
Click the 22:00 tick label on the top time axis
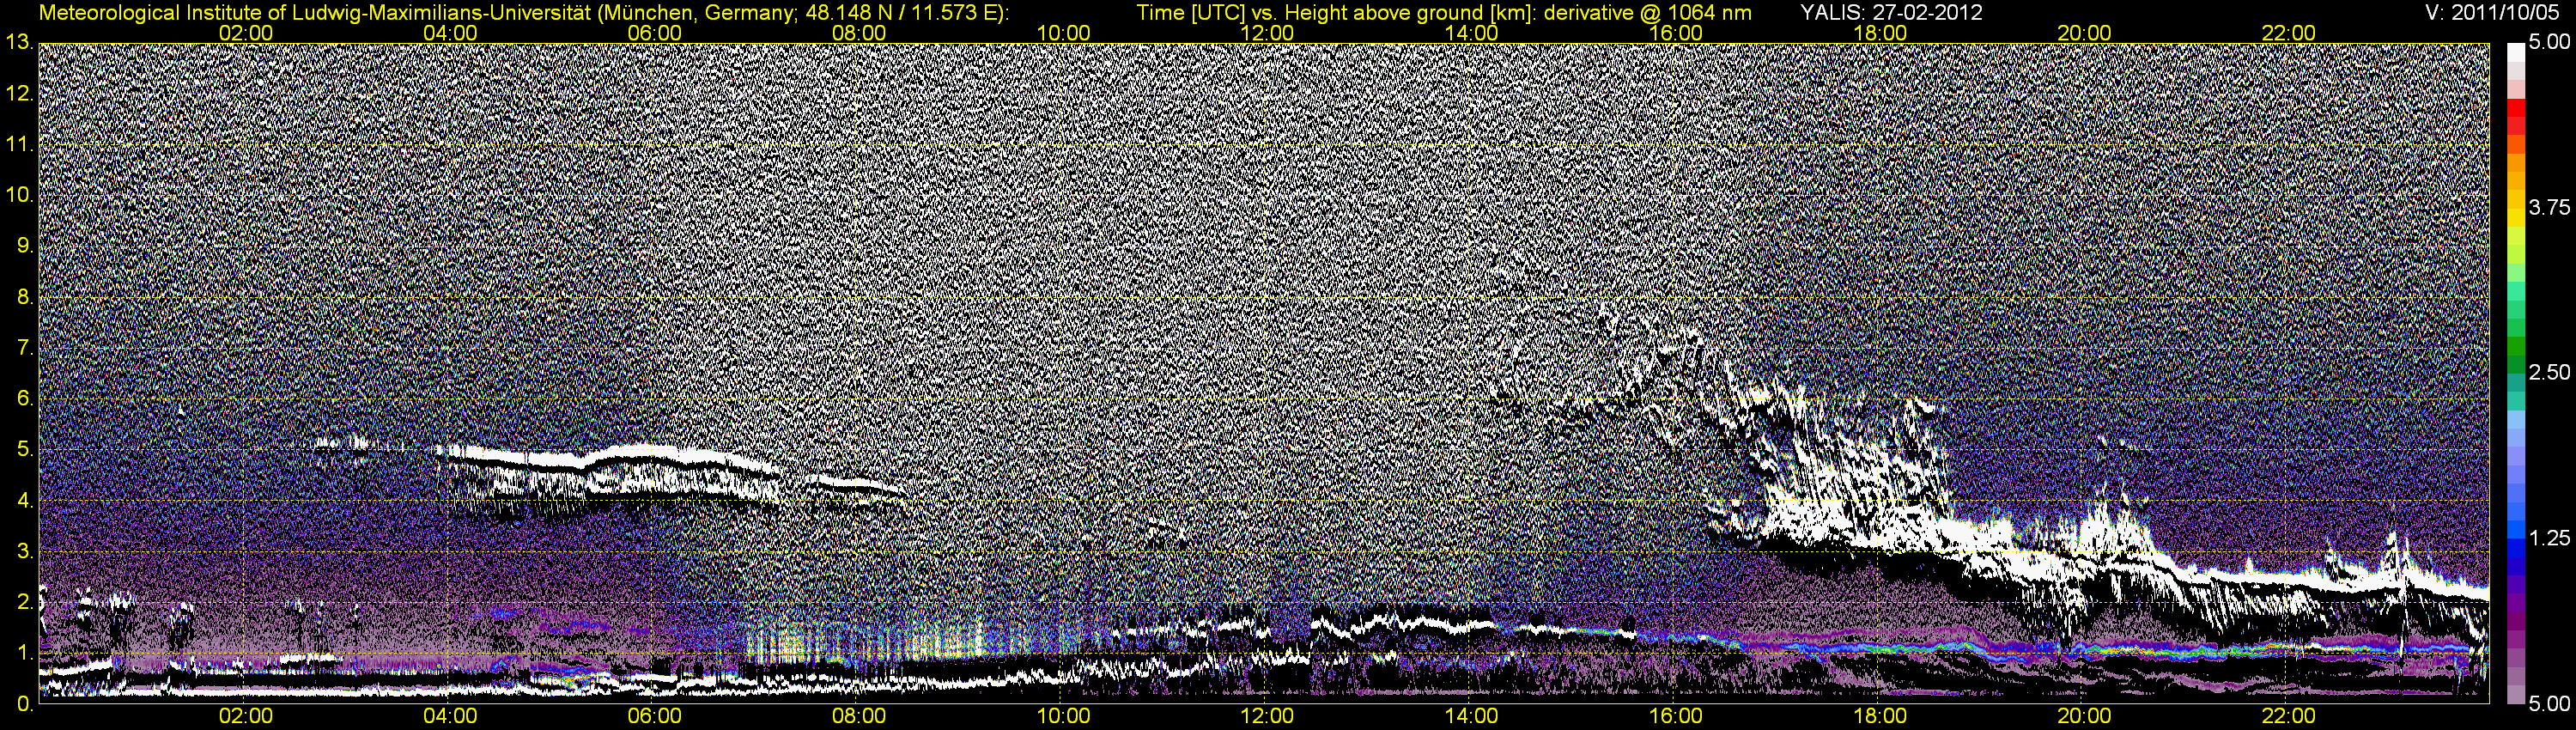coord(2288,33)
